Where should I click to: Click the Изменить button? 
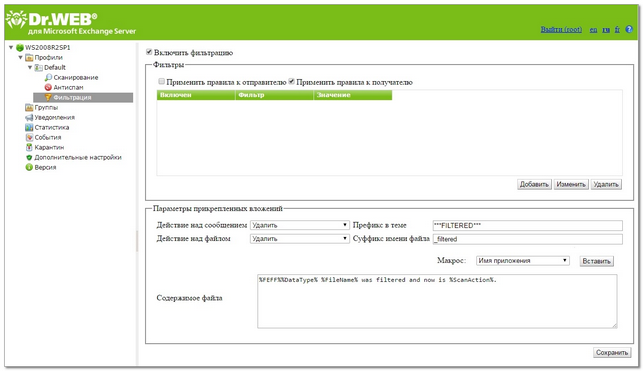571,184
